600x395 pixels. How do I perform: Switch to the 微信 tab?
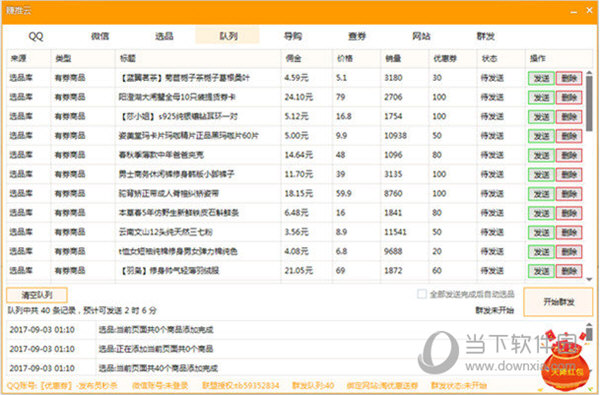(100, 36)
